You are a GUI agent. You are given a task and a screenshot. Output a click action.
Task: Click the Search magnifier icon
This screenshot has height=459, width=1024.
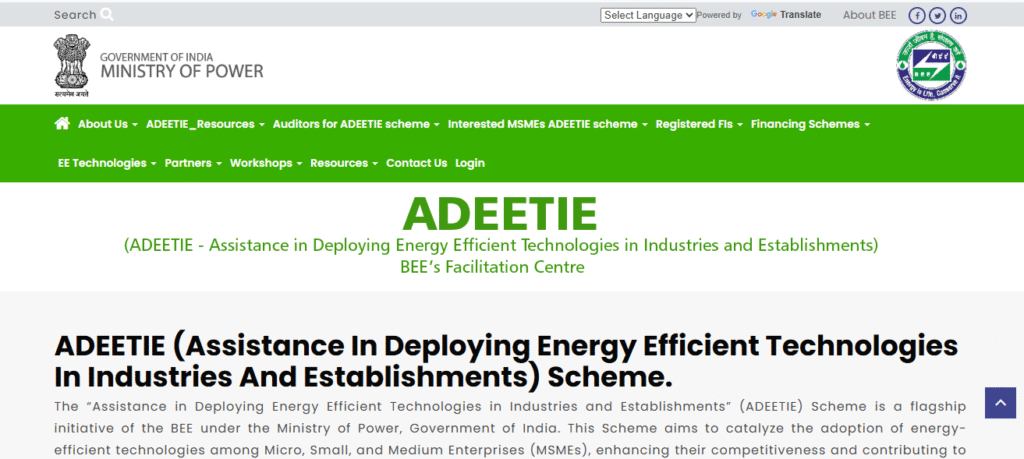pyautogui.click(x=107, y=14)
